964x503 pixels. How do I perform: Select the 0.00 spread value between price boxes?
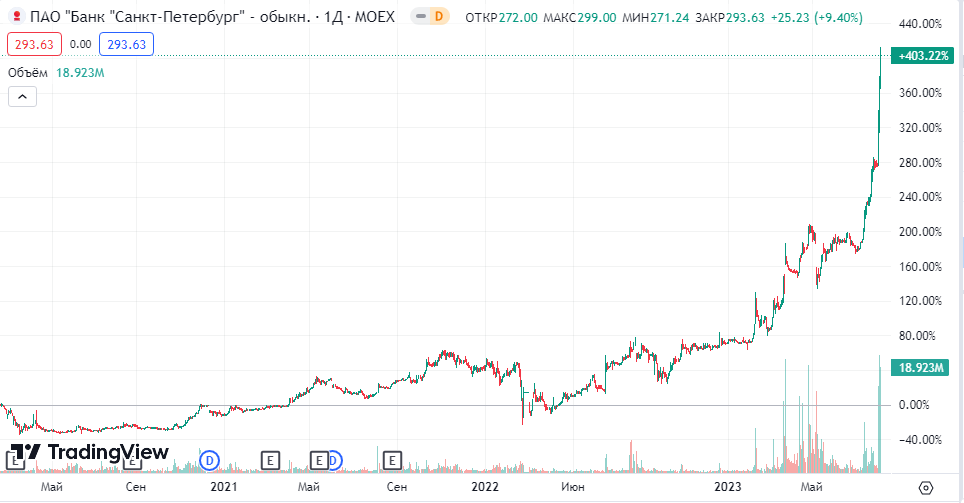(81, 44)
